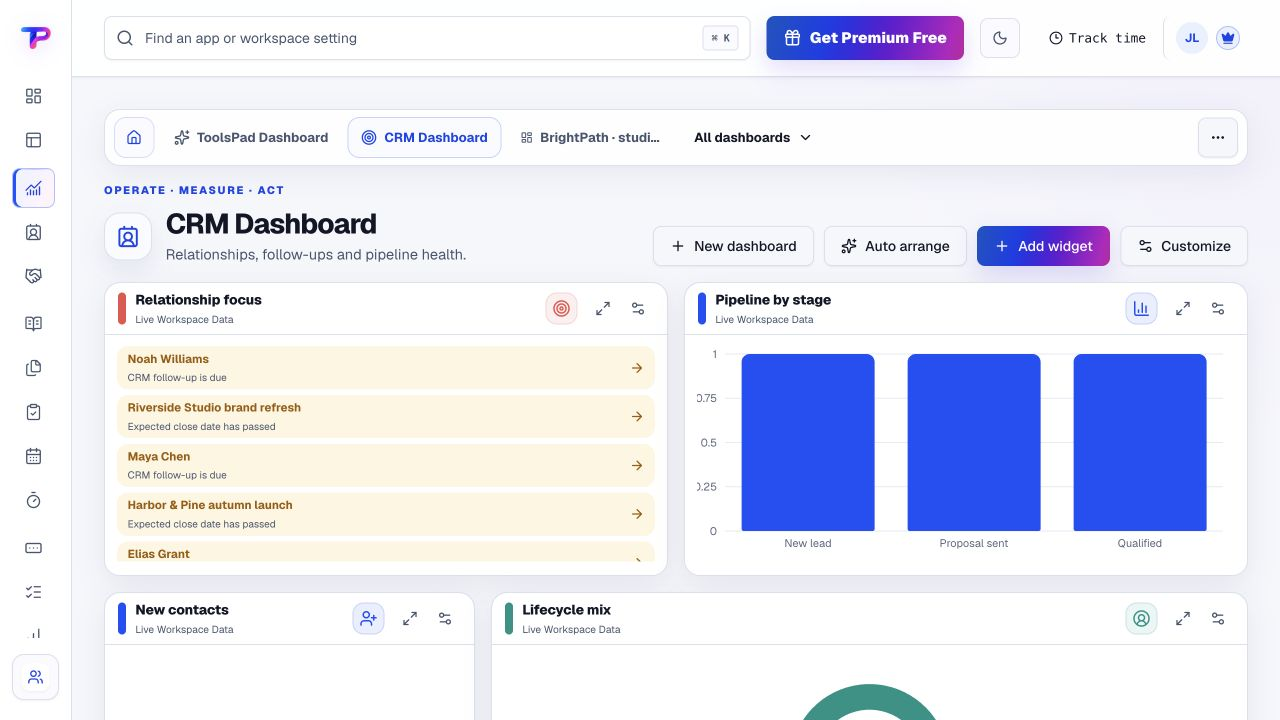1280x720 pixels.
Task: Open the clipboard checkmark icon in sidebar
Action: (33, 412)
